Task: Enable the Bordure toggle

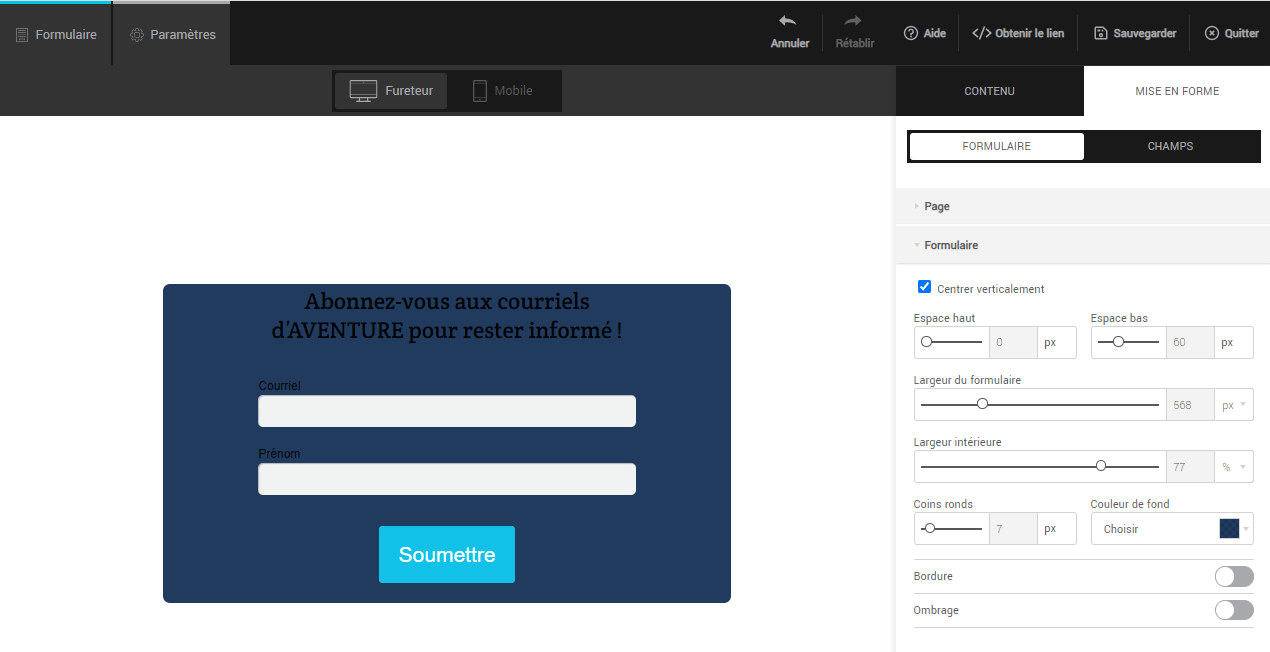Action: click(1233, 577)
